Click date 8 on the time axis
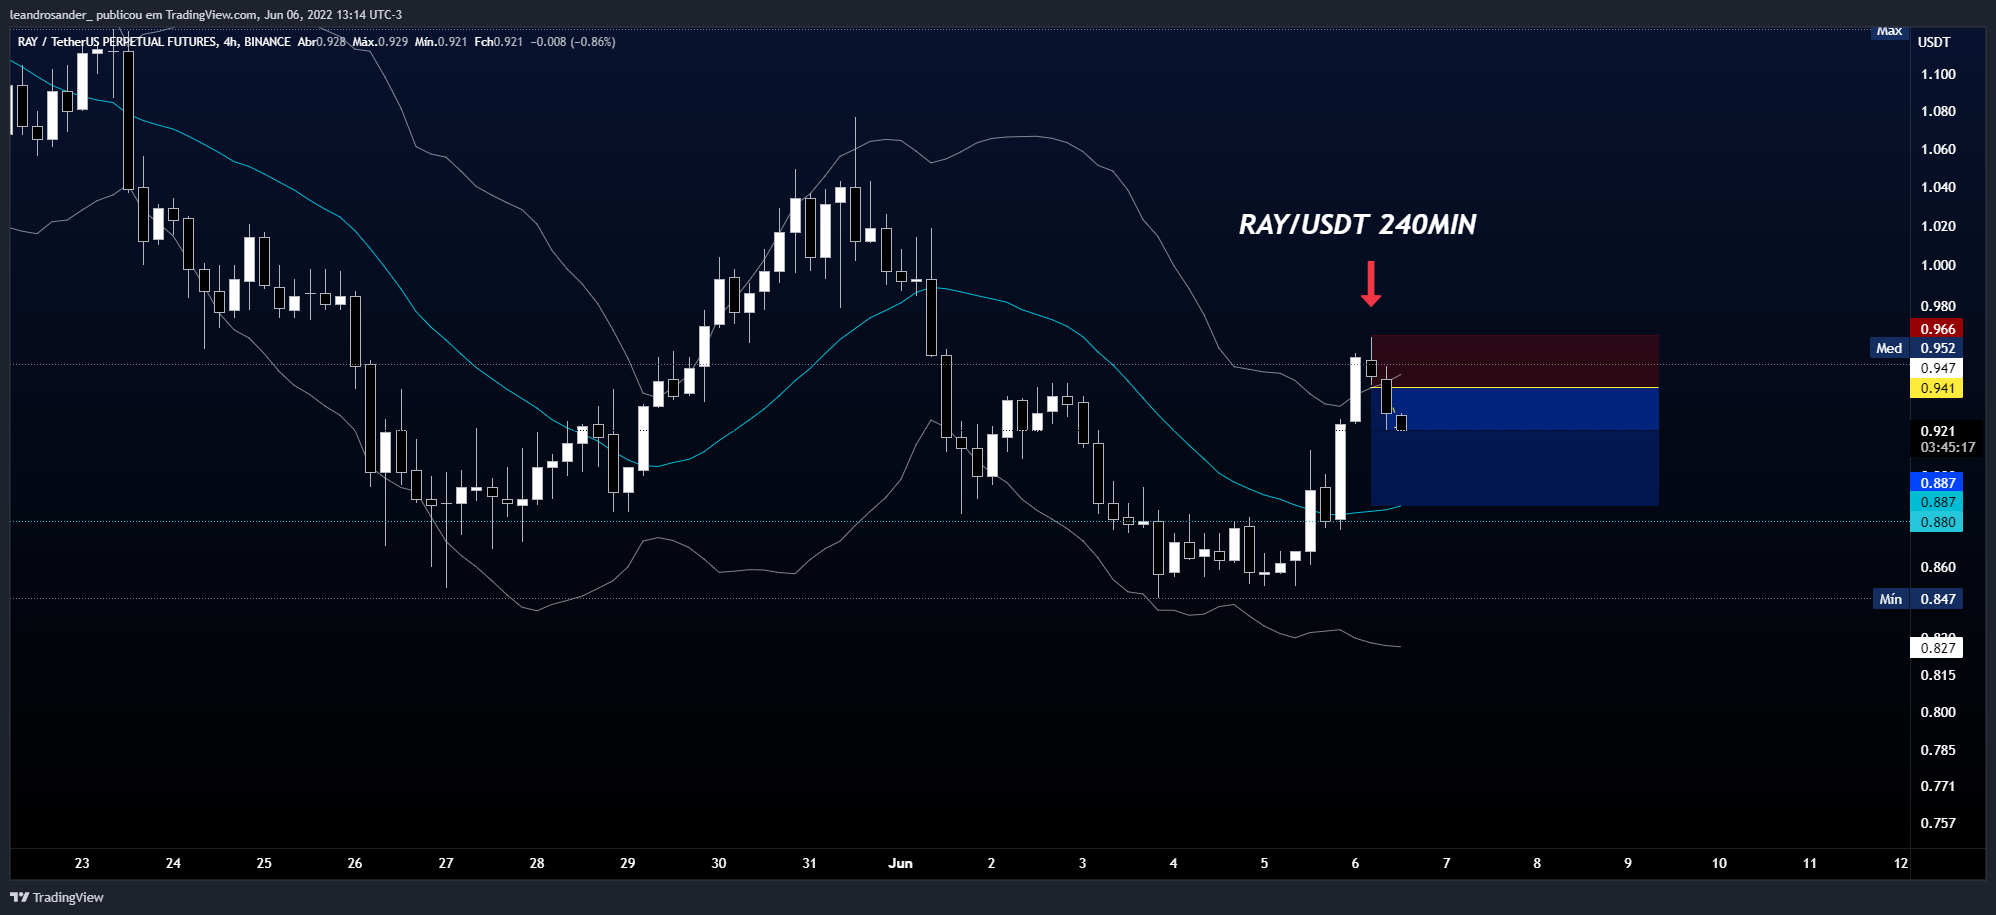This screenshot has width=1996, height=915. pos(1537,863)
